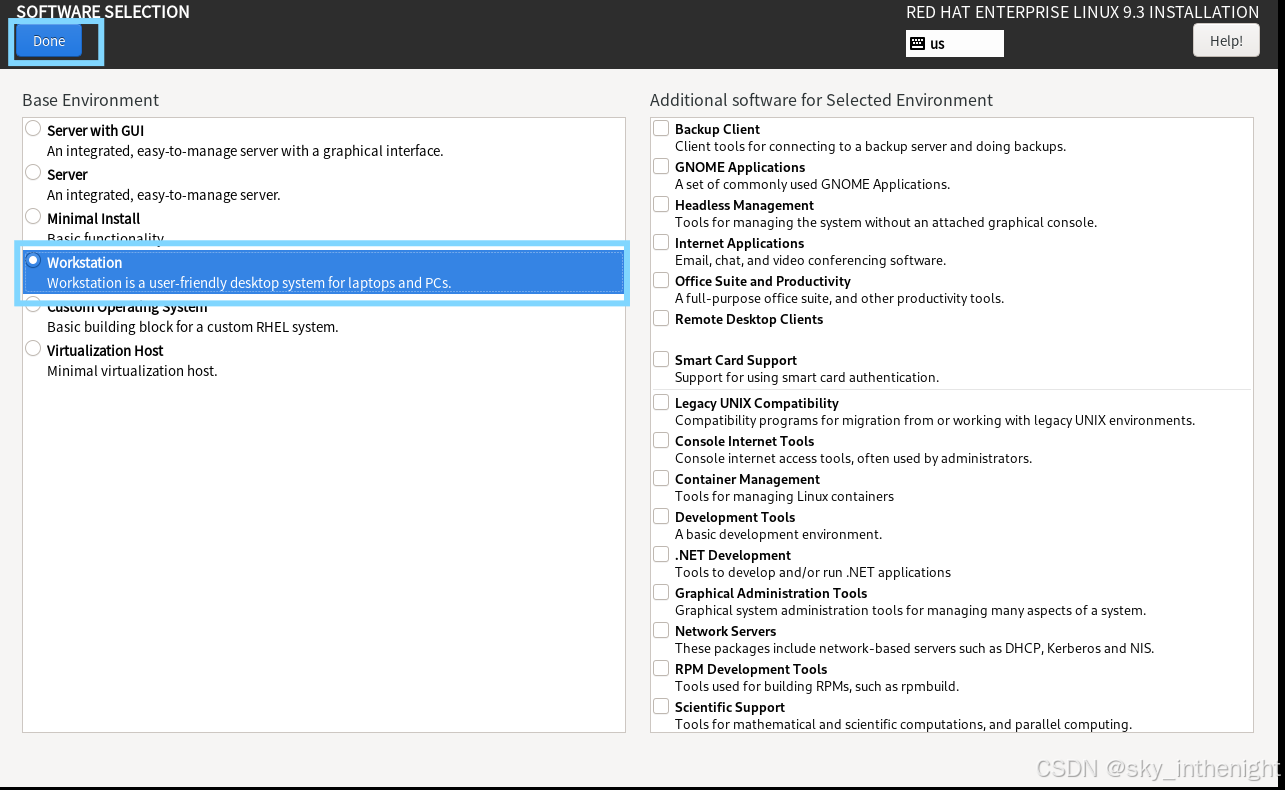Check the GNOME Applications checkbox
Image resolution: width=1285 pixels, height=790 pixels.
coord(661,166)
